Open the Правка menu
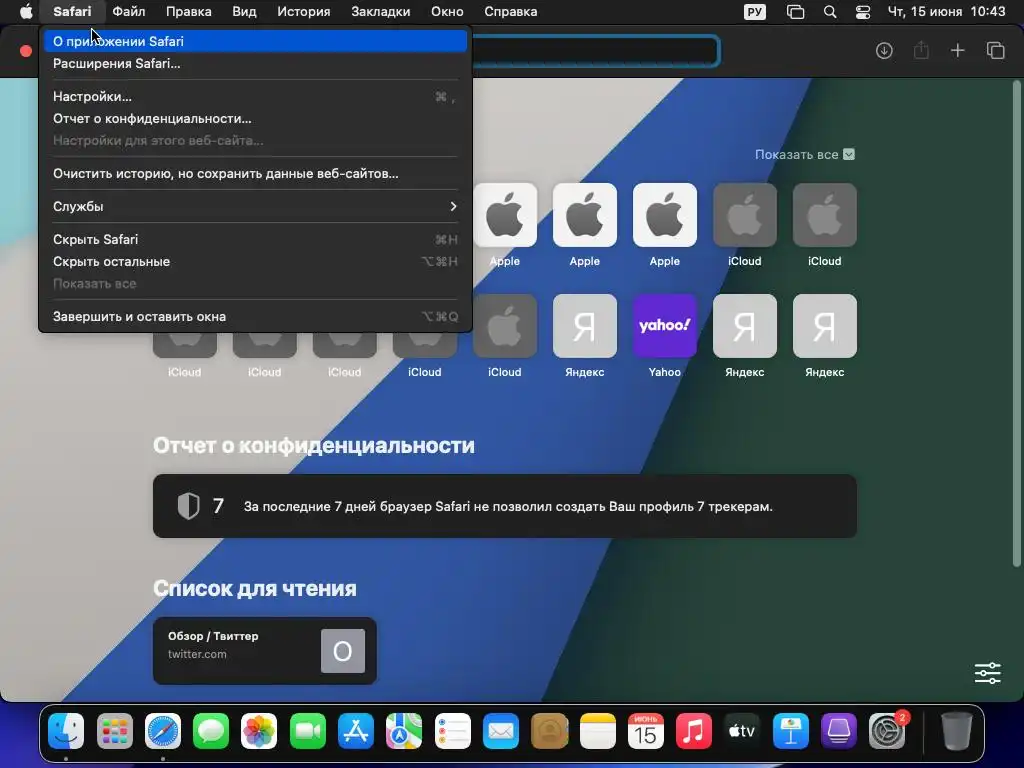The width and height of the screenshot is (1024, 768). click(x=188, y=12)
